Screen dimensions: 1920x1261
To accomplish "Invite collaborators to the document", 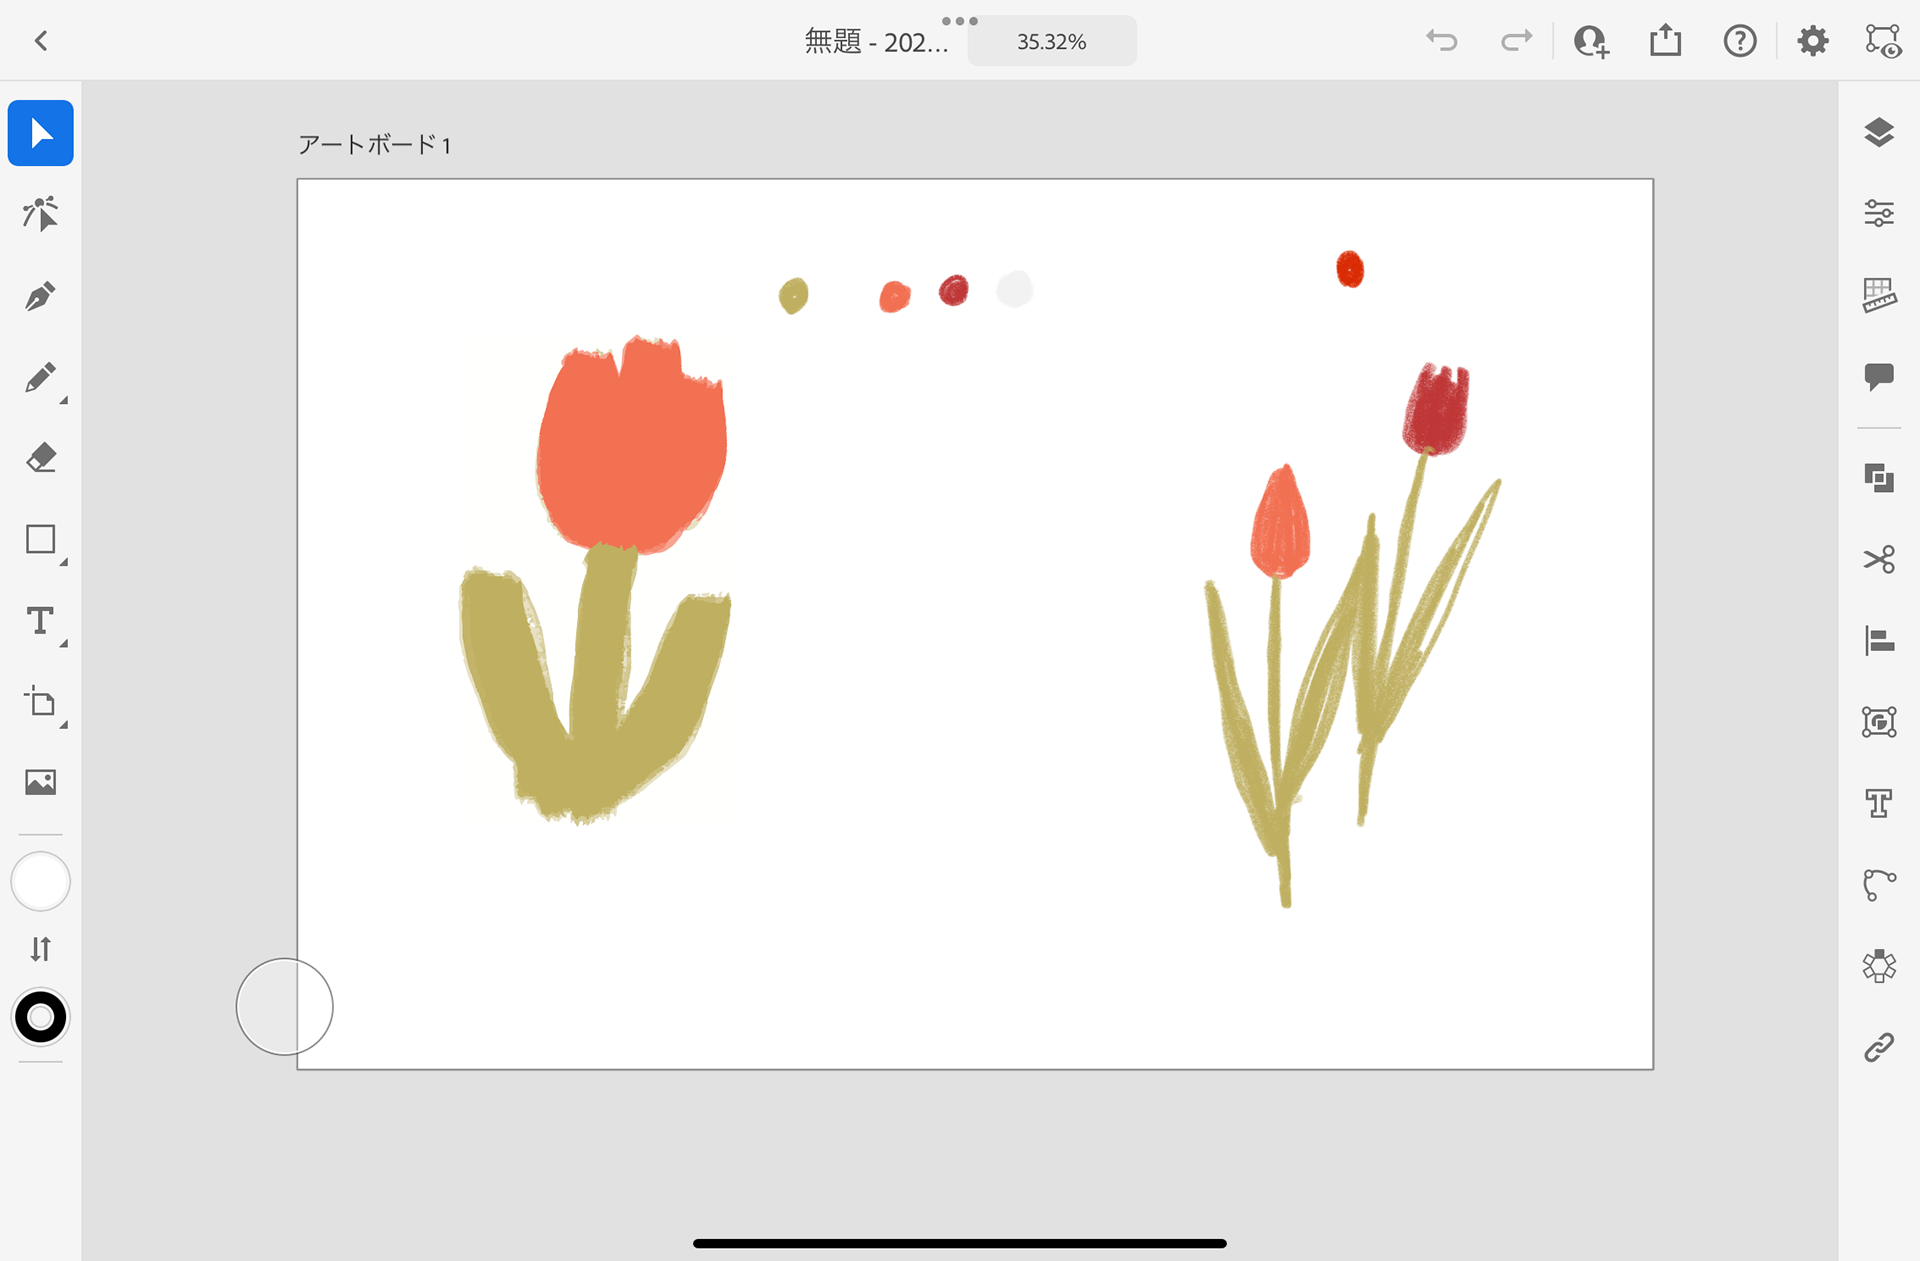I will click(x=1591, y=41).
